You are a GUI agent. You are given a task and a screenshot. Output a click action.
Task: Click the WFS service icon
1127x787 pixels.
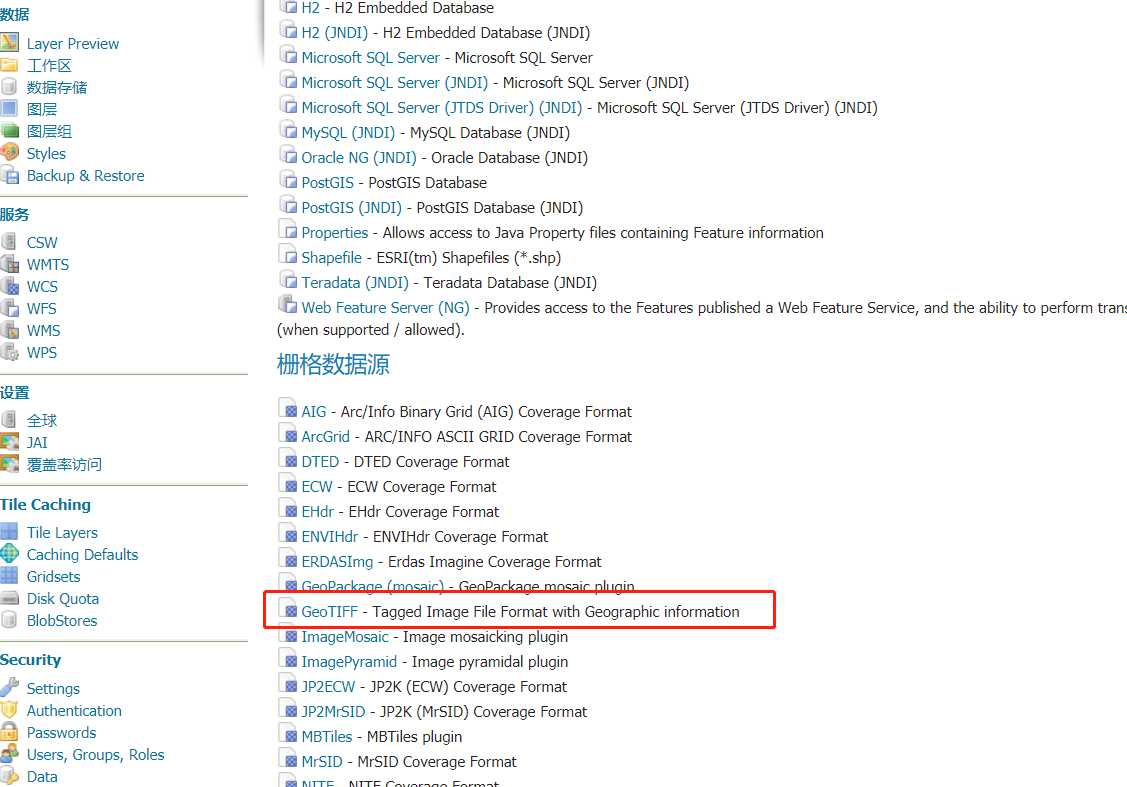[9, 308]
